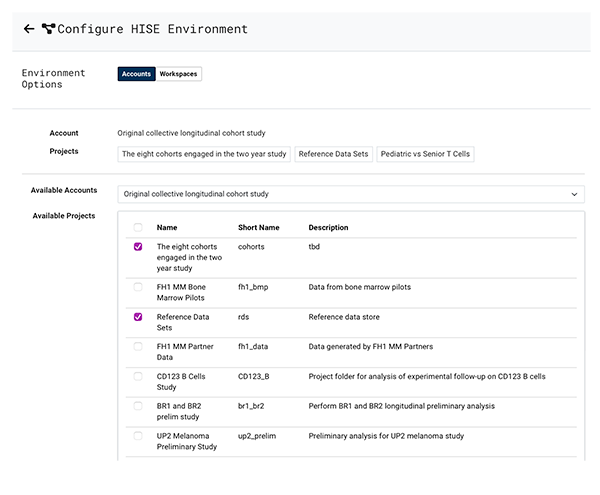This screenshot has height=495, width=600.
Task: Toggle the select-all projects header checkbox
Action: (138, 227)
